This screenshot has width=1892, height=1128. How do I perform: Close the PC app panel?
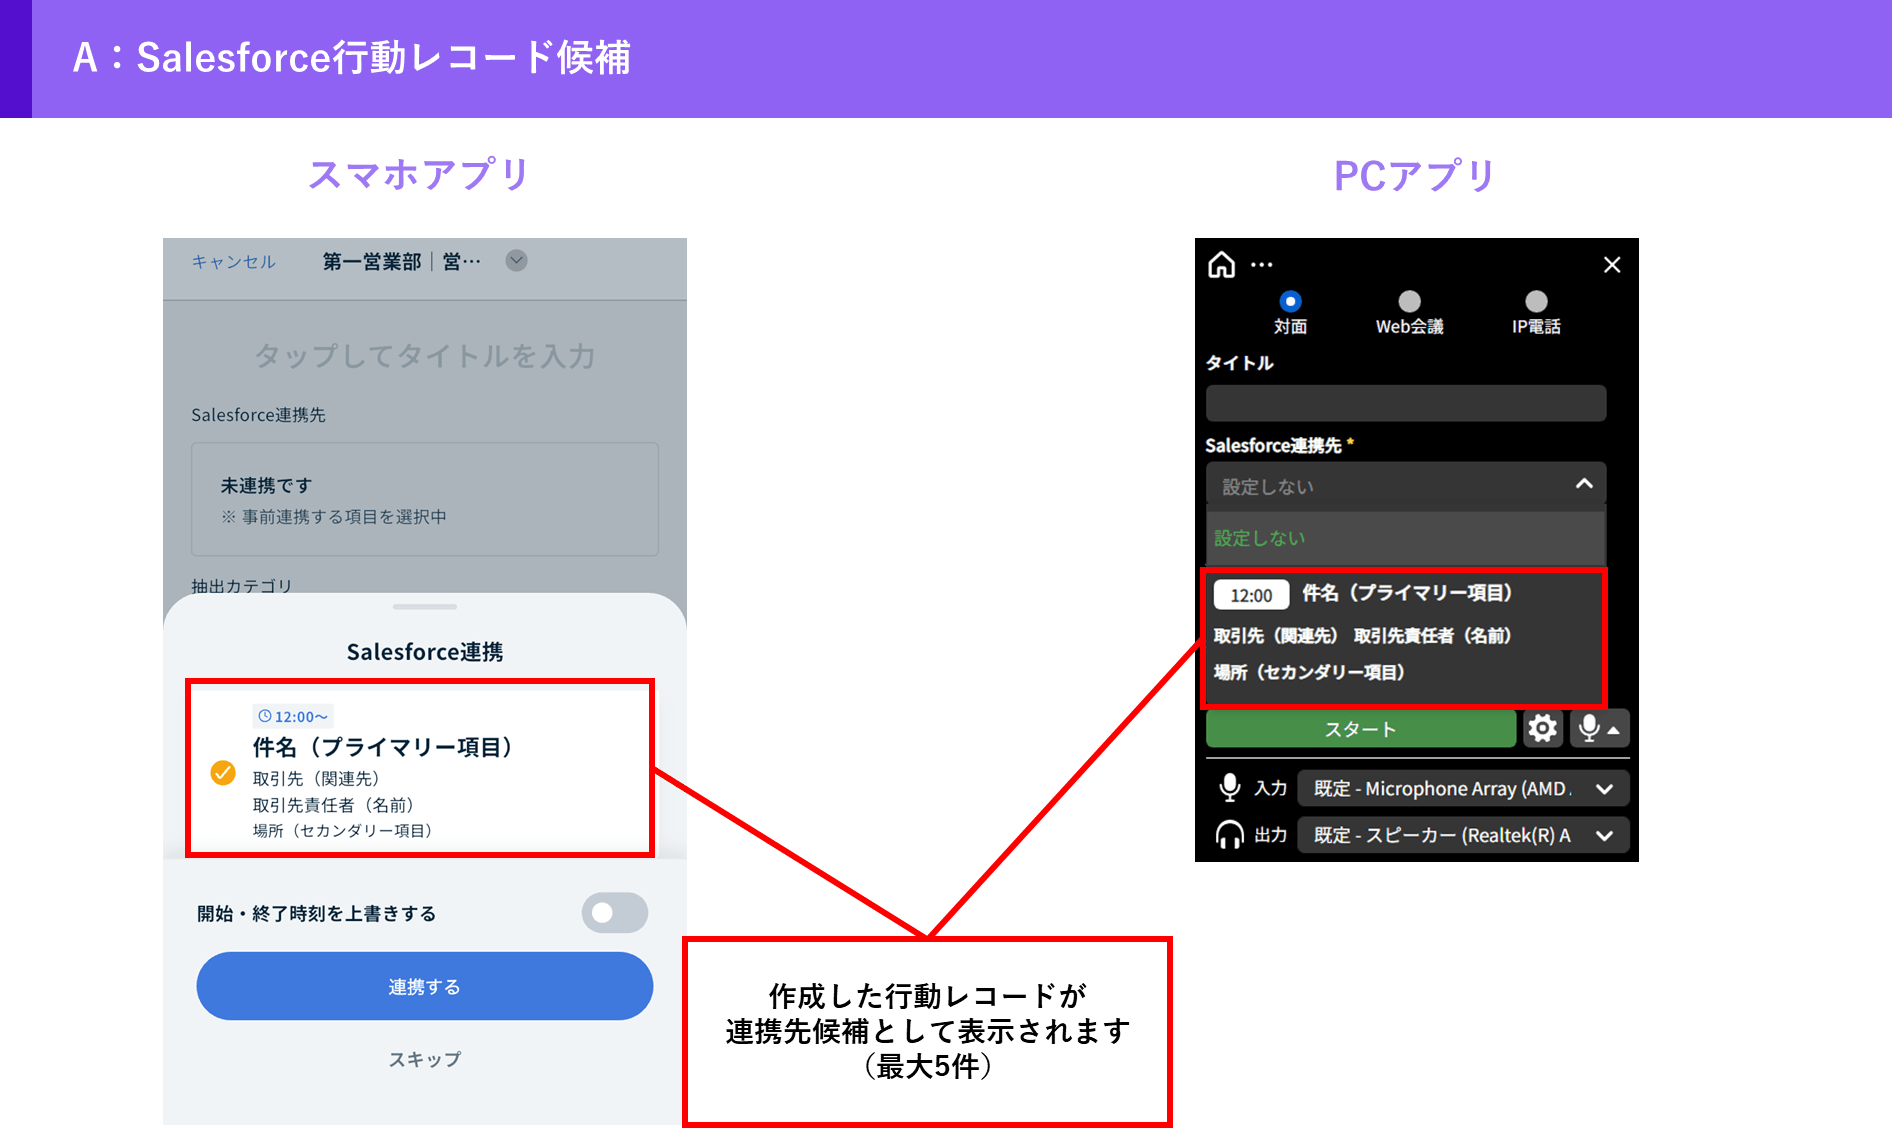tap(1611, 265)
